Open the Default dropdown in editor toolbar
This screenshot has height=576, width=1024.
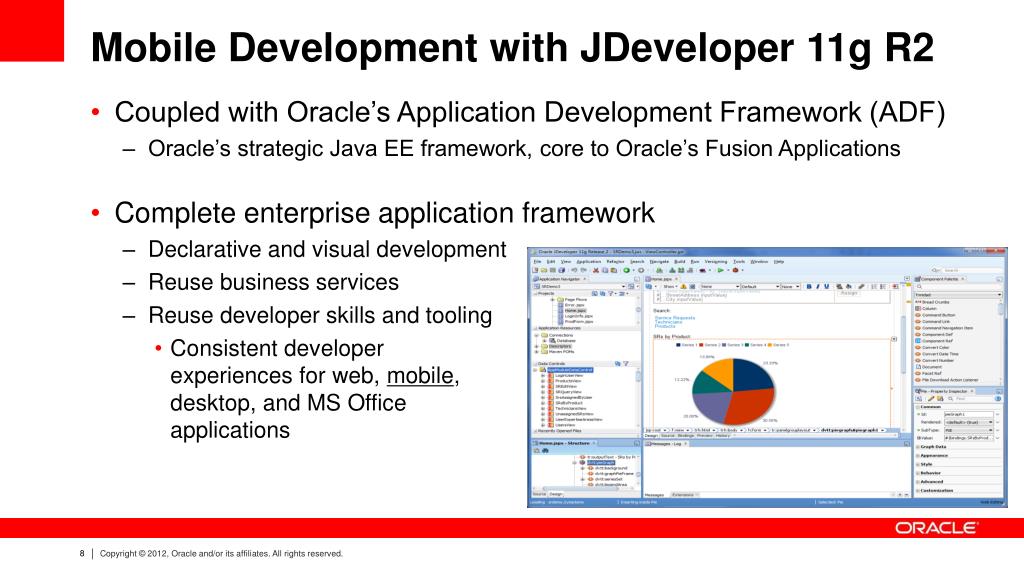(x=760, y=287)
